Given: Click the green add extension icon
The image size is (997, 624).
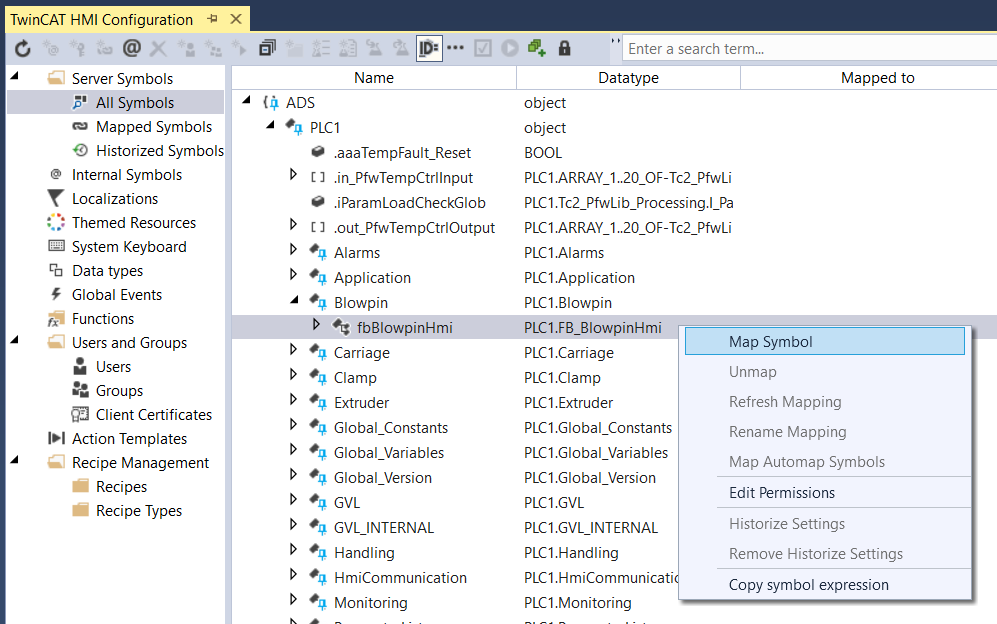Looking at the screenshot, I should 537,48.
